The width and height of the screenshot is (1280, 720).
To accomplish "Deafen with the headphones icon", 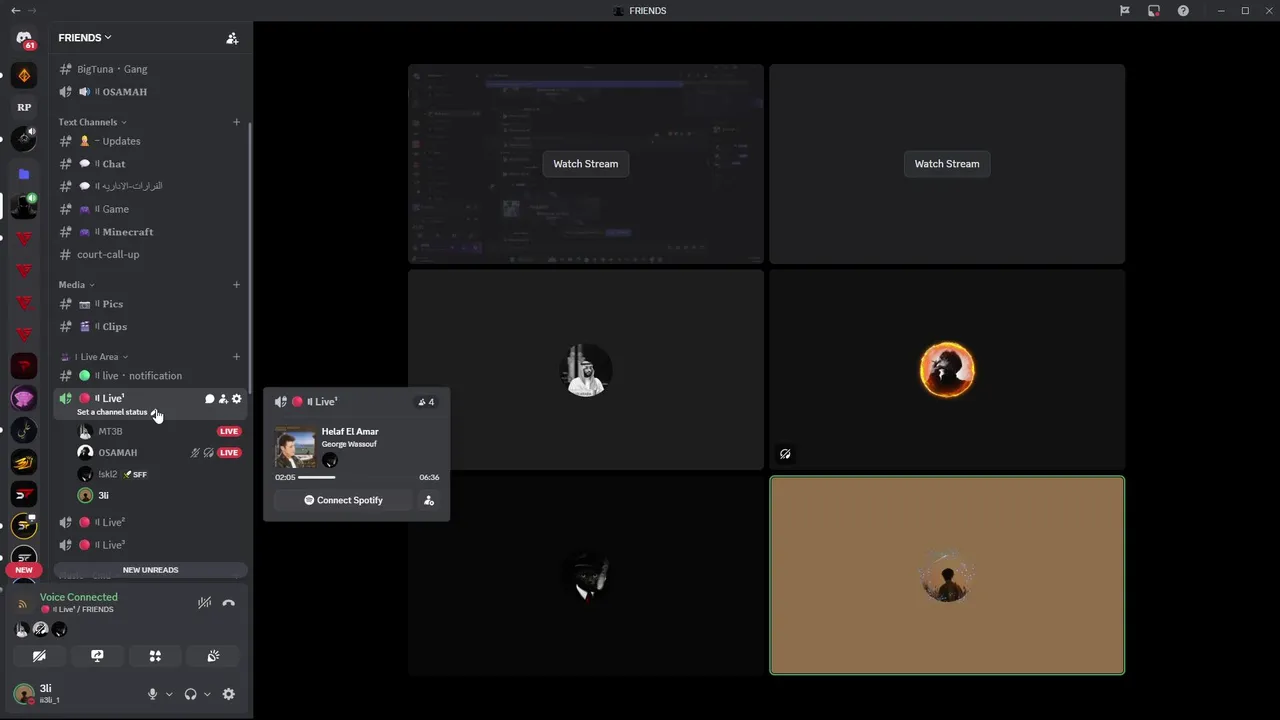I will (x=190, y=694).
